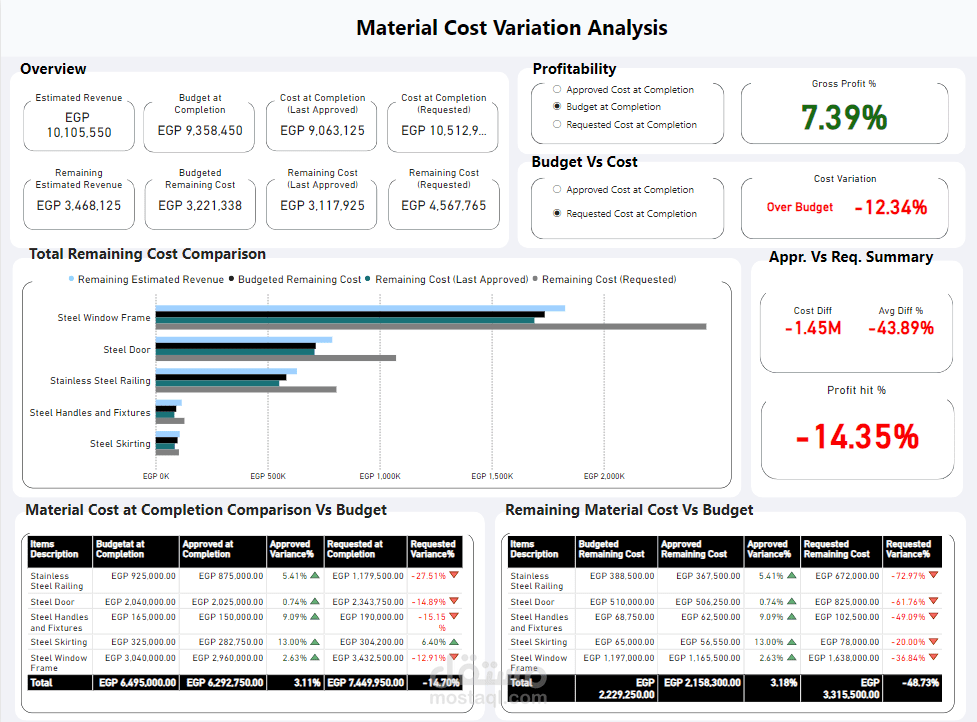Click the Gross Profit % card showing 7.39%
This screenshot has width=977, height=722.
tap(844, 110)
